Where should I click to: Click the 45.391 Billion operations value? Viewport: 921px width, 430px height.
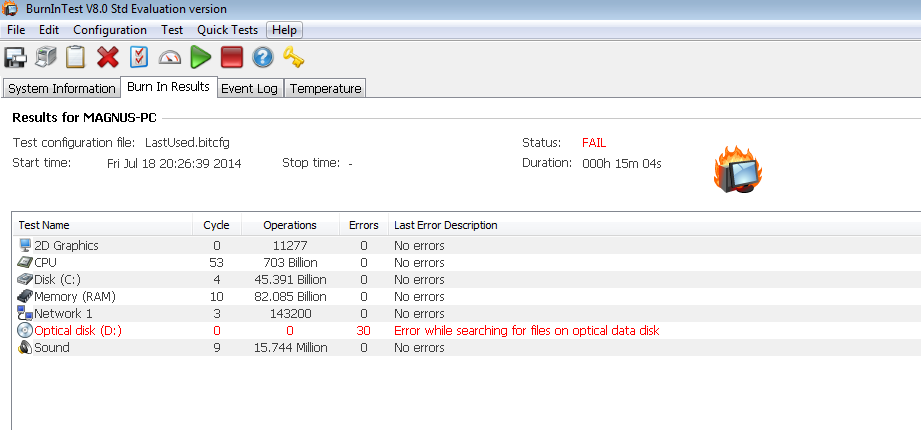pyautogui.click(x=290, y=280)
